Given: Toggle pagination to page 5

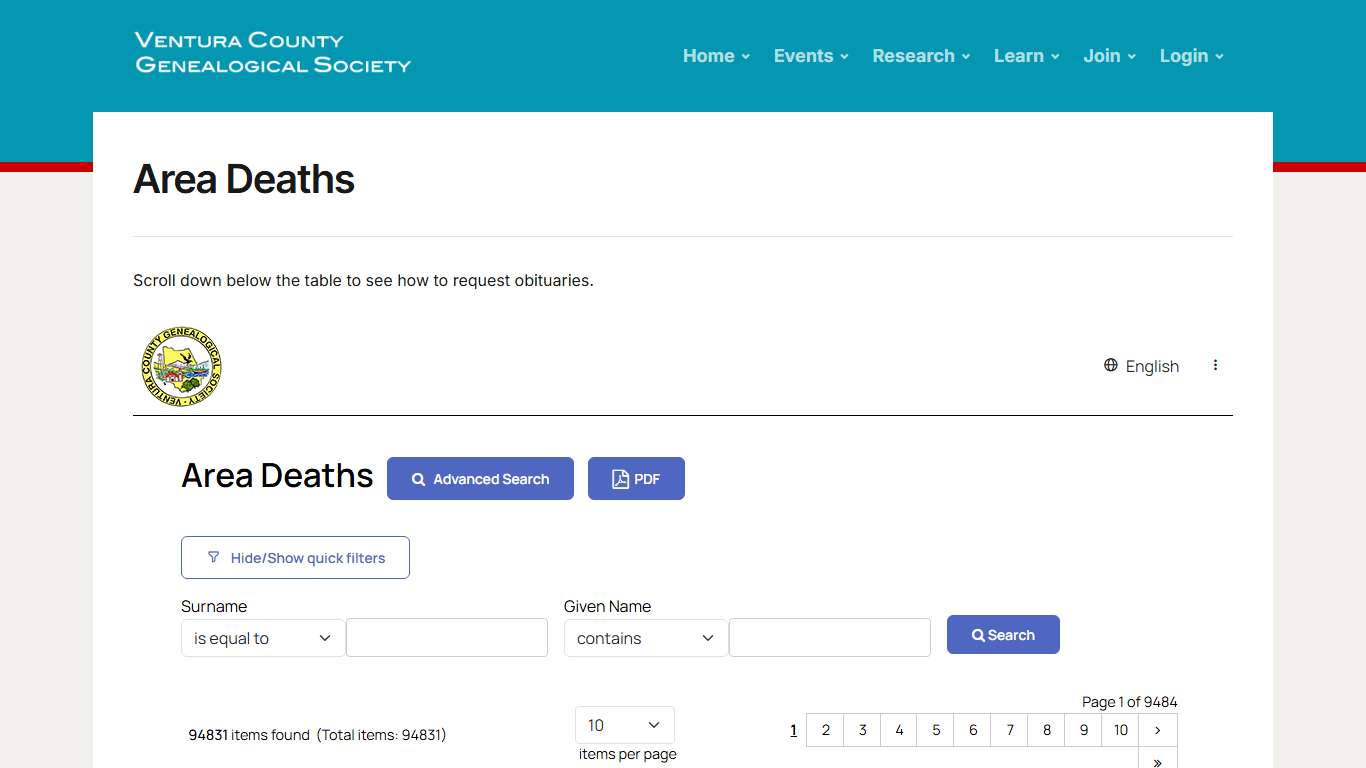Looking at the screenshot, I should coord(935,730).
